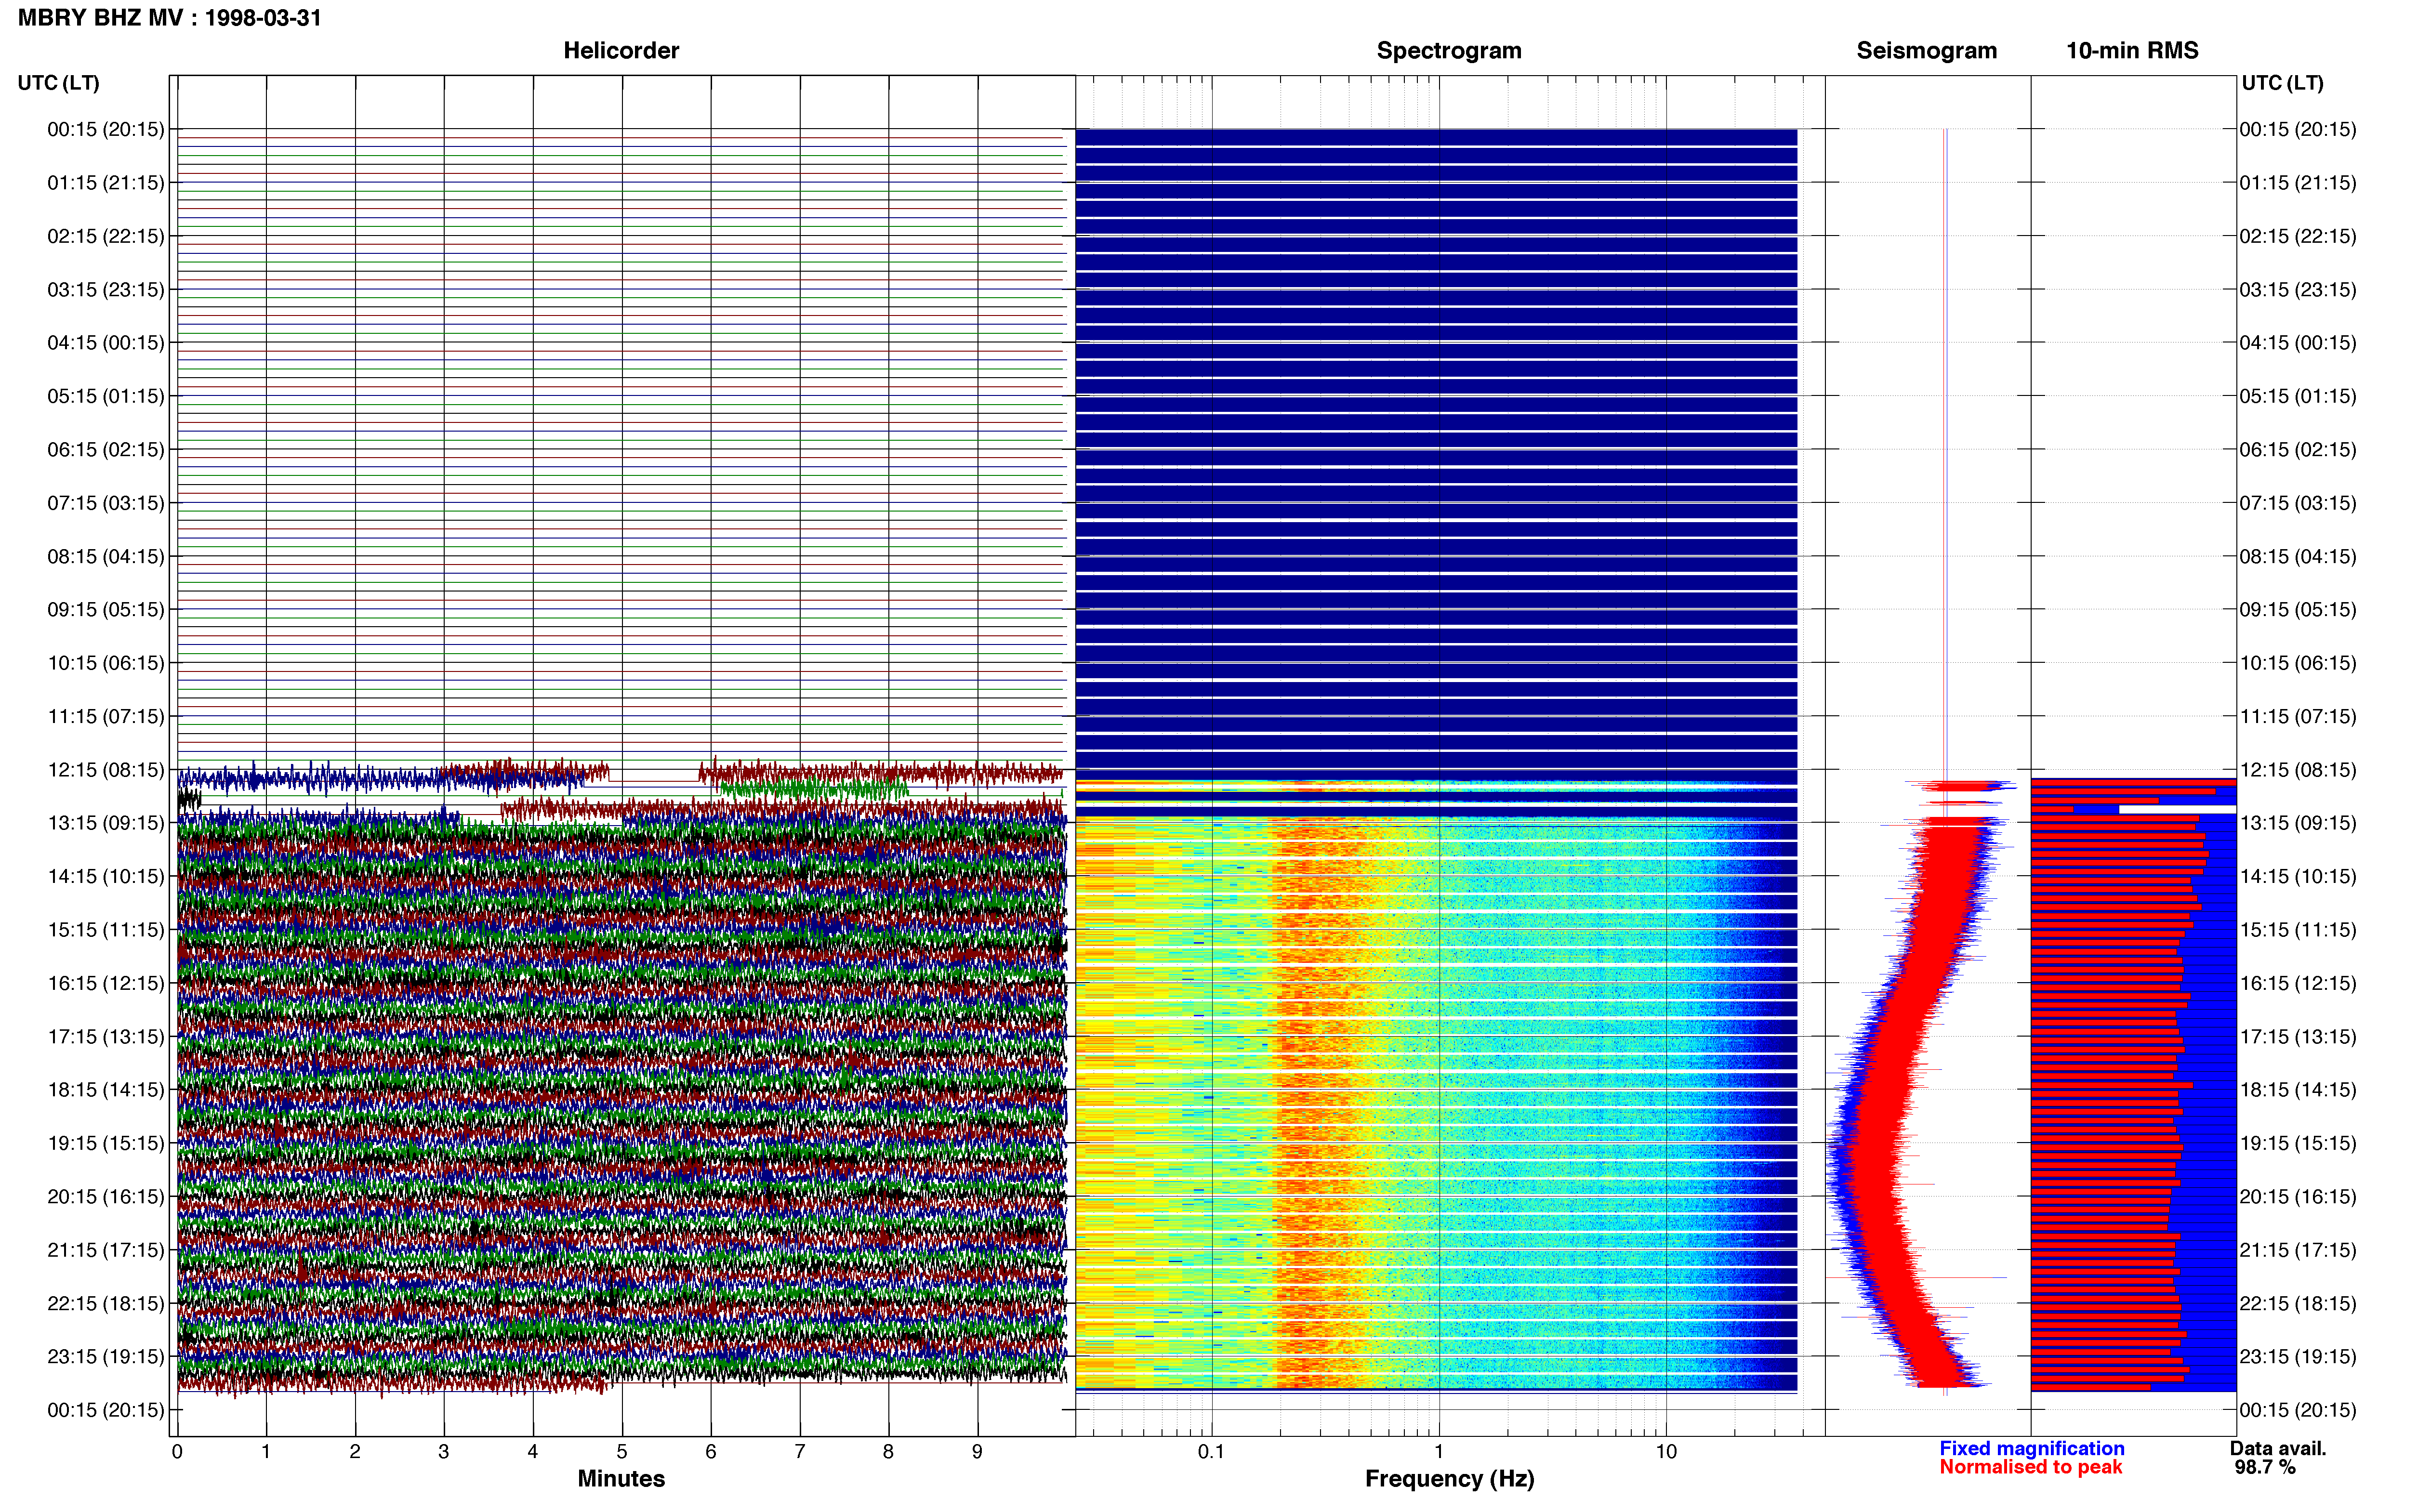Click left time label 08:15 (04:15)
The image size is (2418, 1512).
pyautogui.click(x=106, y=556)
